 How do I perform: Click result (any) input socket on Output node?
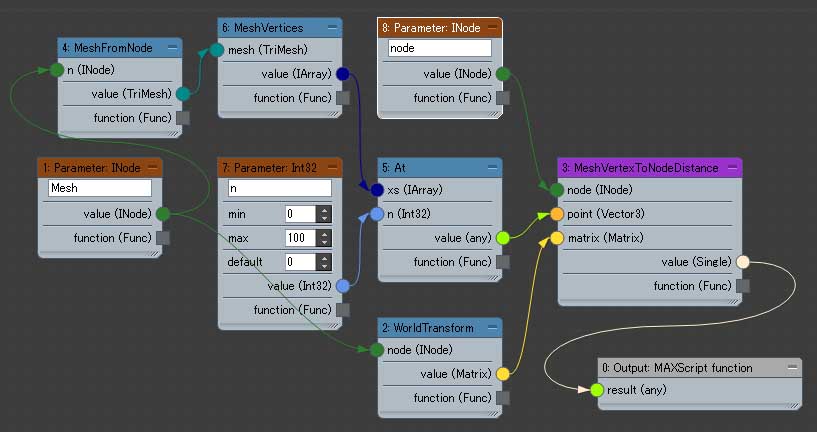click(x=597, y=390)
